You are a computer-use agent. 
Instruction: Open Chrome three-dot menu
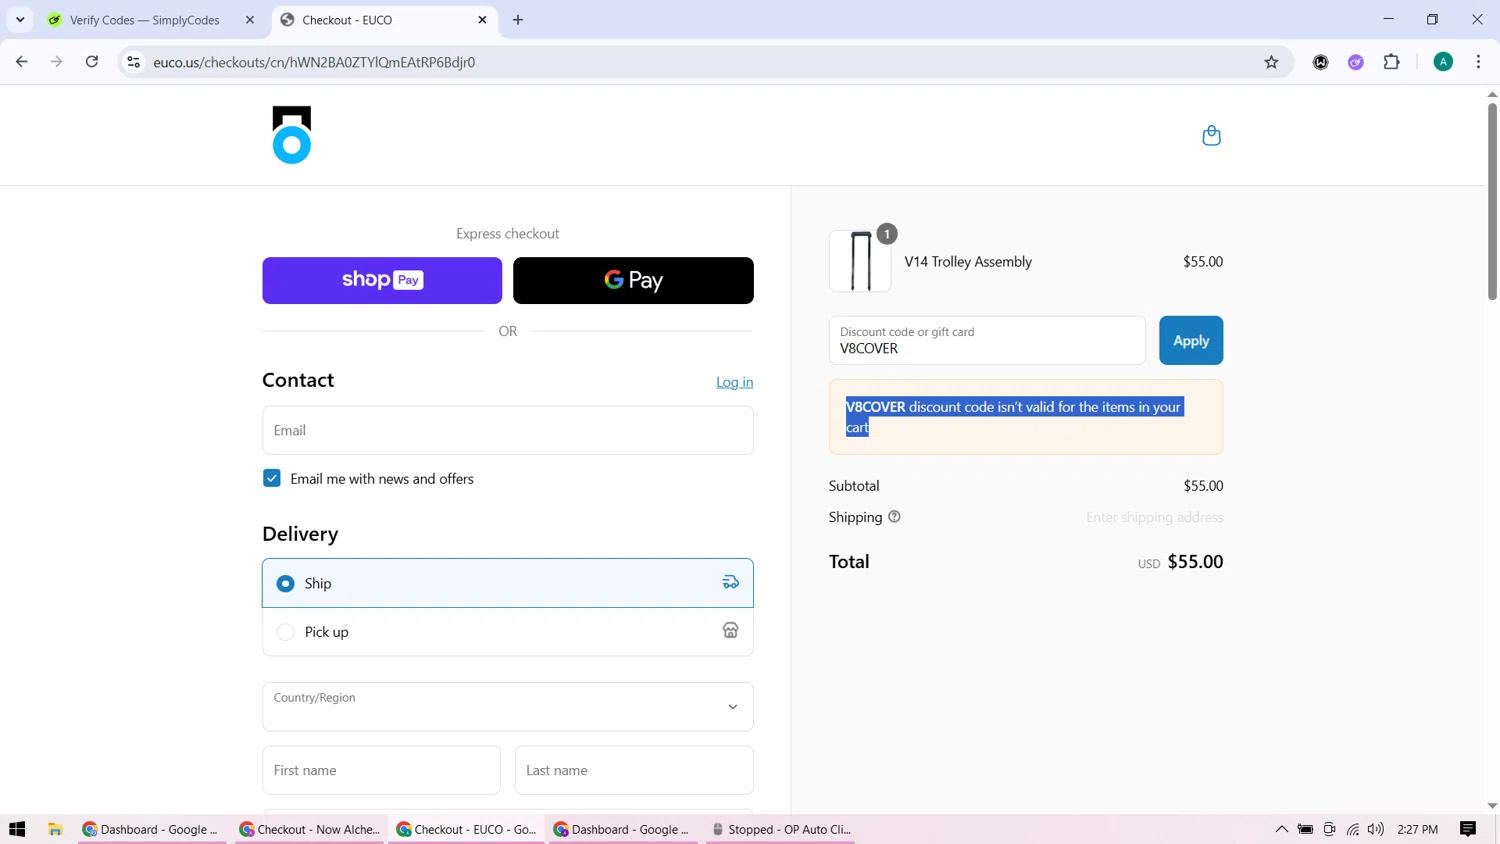pos(1478,62)
